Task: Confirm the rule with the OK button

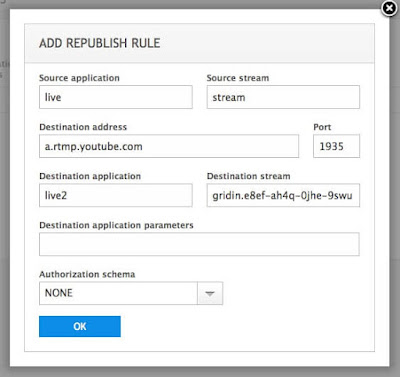Action: pyautogui.click(x=80, y=326)
